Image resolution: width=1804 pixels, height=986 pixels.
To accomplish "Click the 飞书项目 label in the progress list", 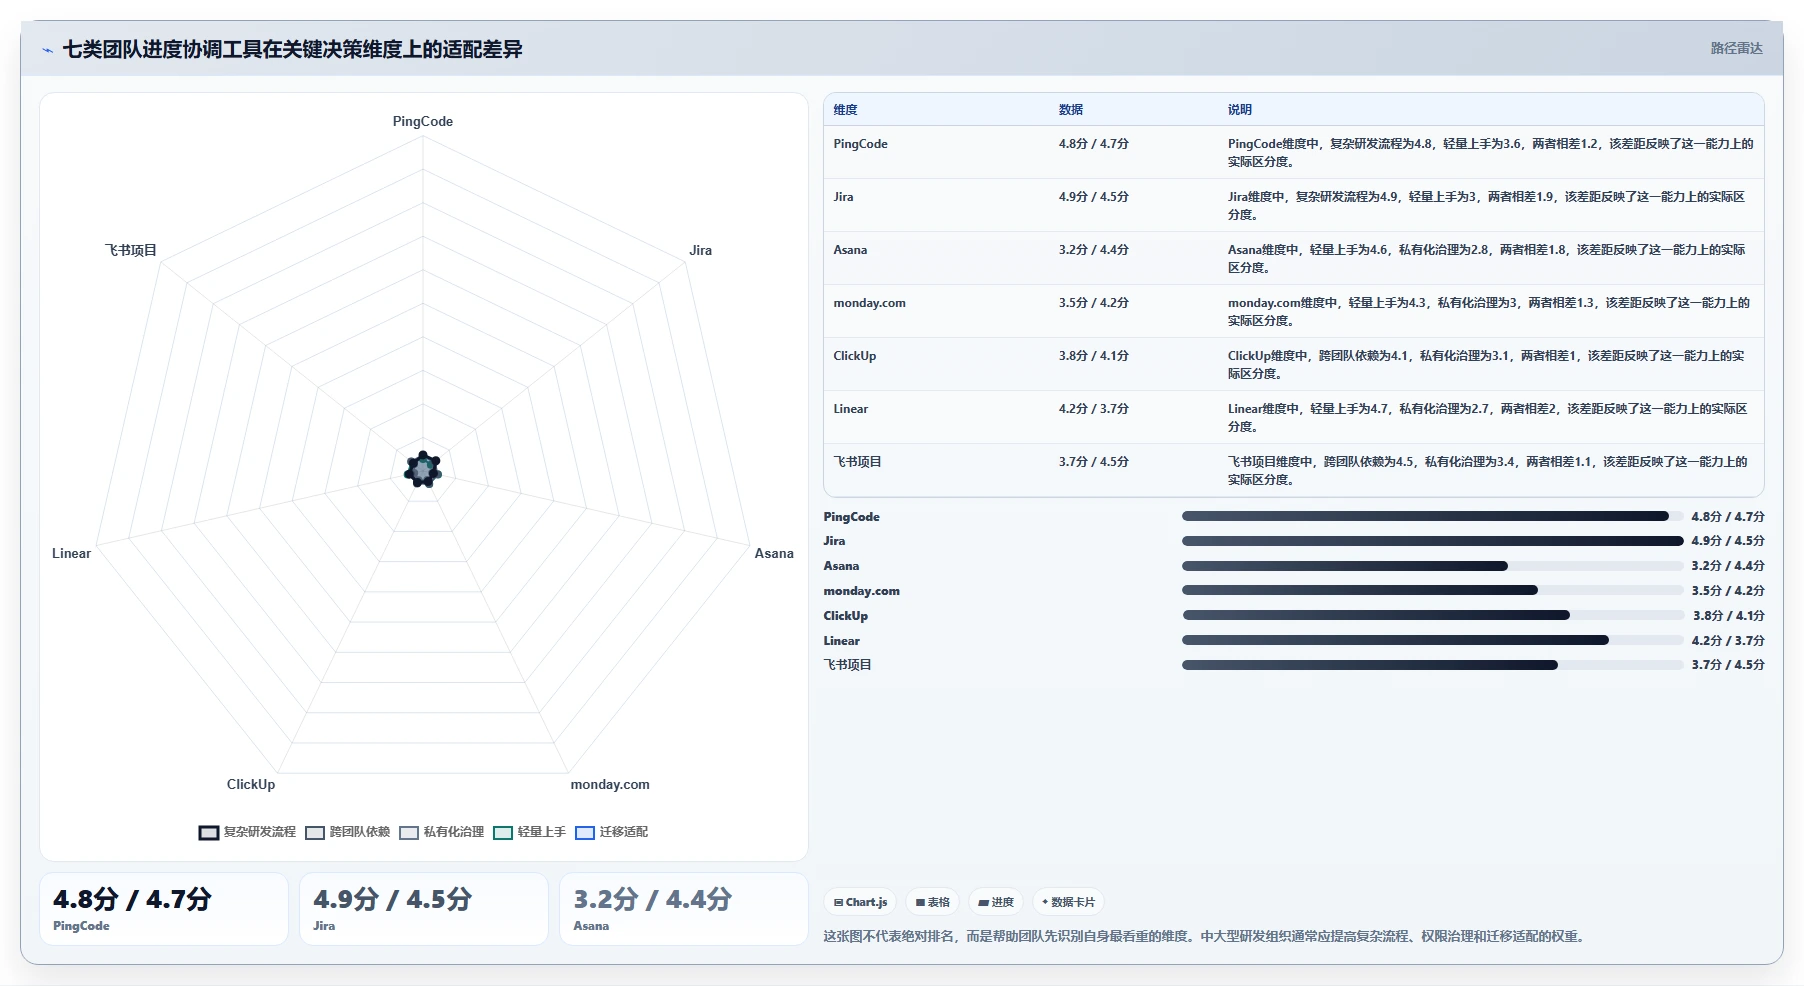I will point(847,665).
